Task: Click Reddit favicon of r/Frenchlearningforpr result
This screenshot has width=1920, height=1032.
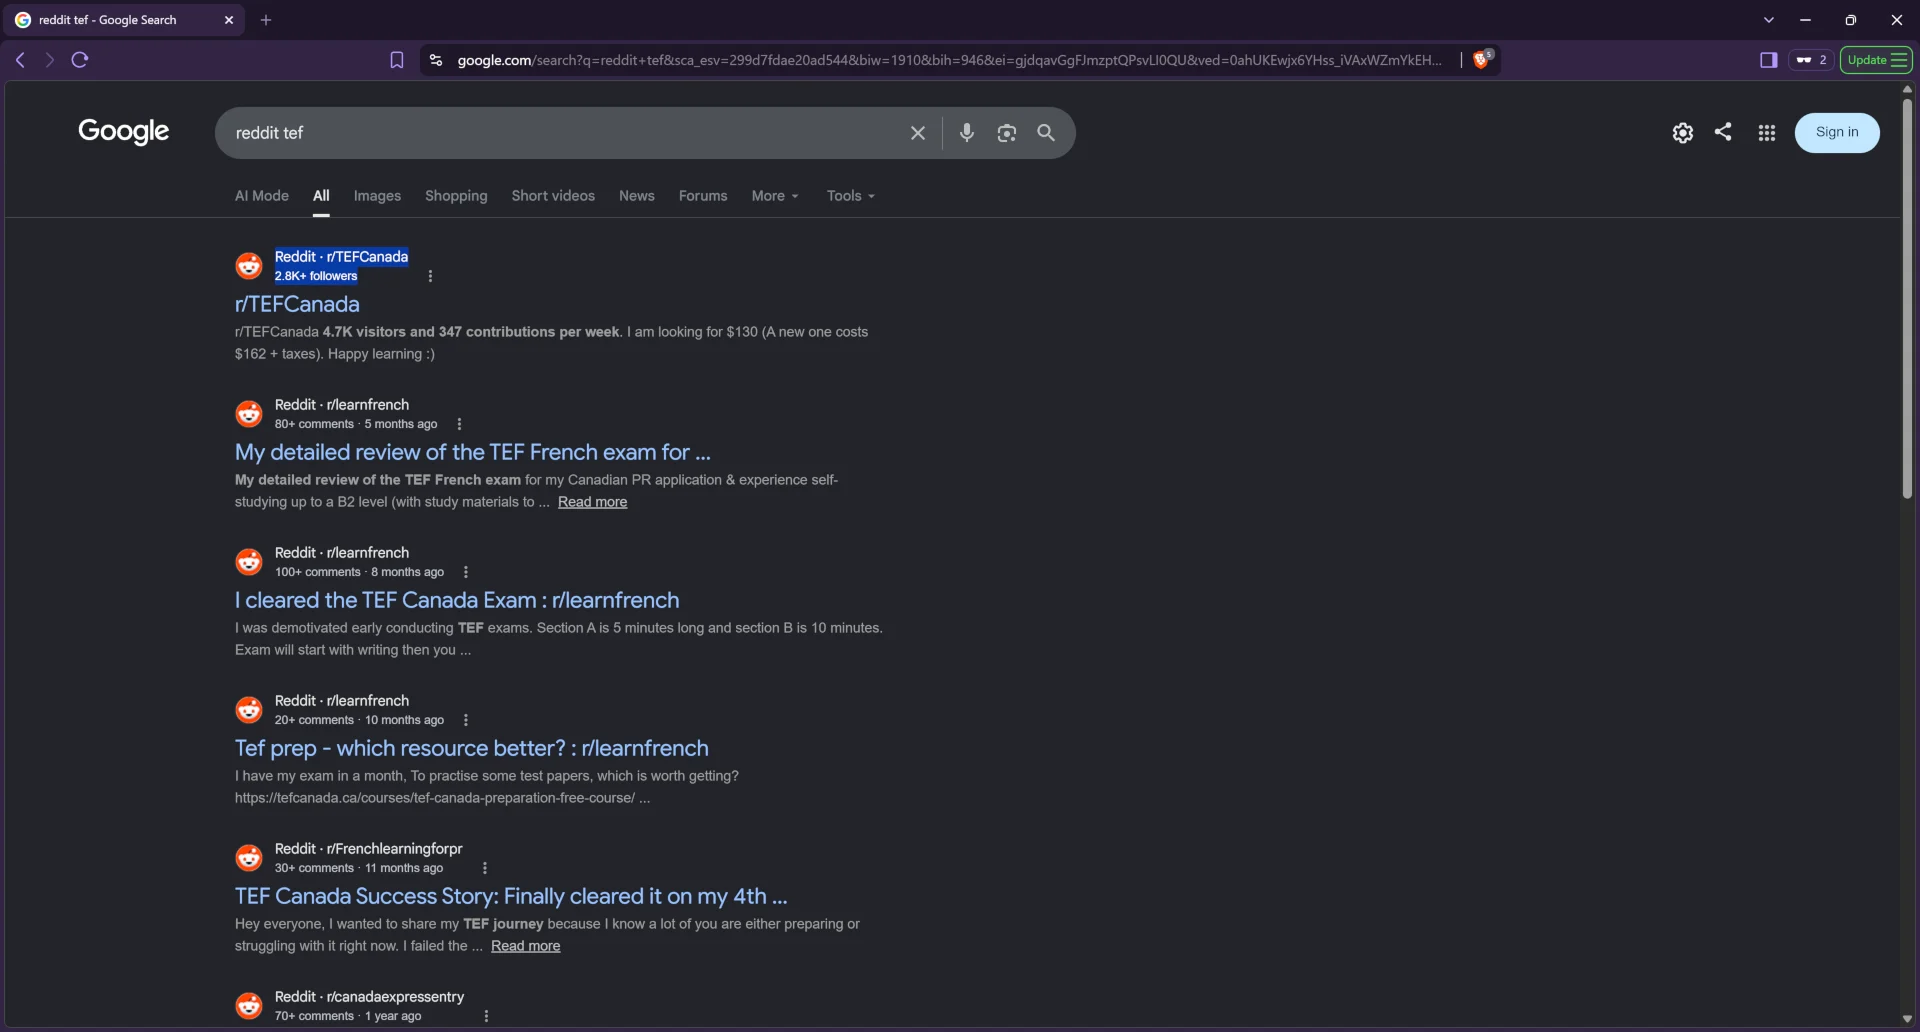Action: coord(249,858)
